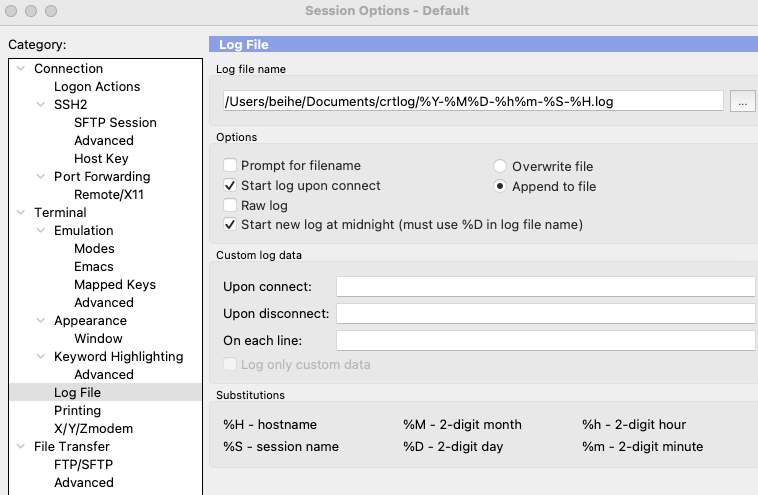758x495 pixels.
Task: Open the X/Y/Zmodem settings
Action: click(x=93, y=428)
